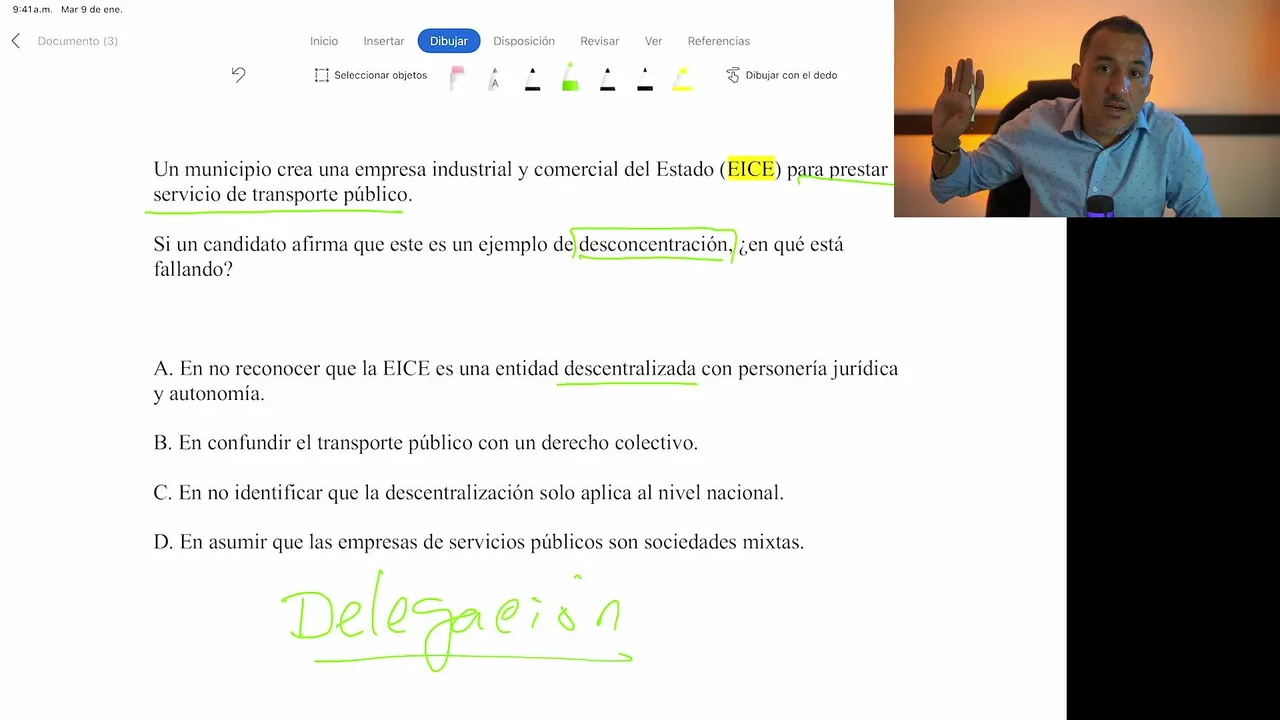1280x720 pixels.
Task: Click option B about derecho colectivo
Action: click(x=426, y=443)
